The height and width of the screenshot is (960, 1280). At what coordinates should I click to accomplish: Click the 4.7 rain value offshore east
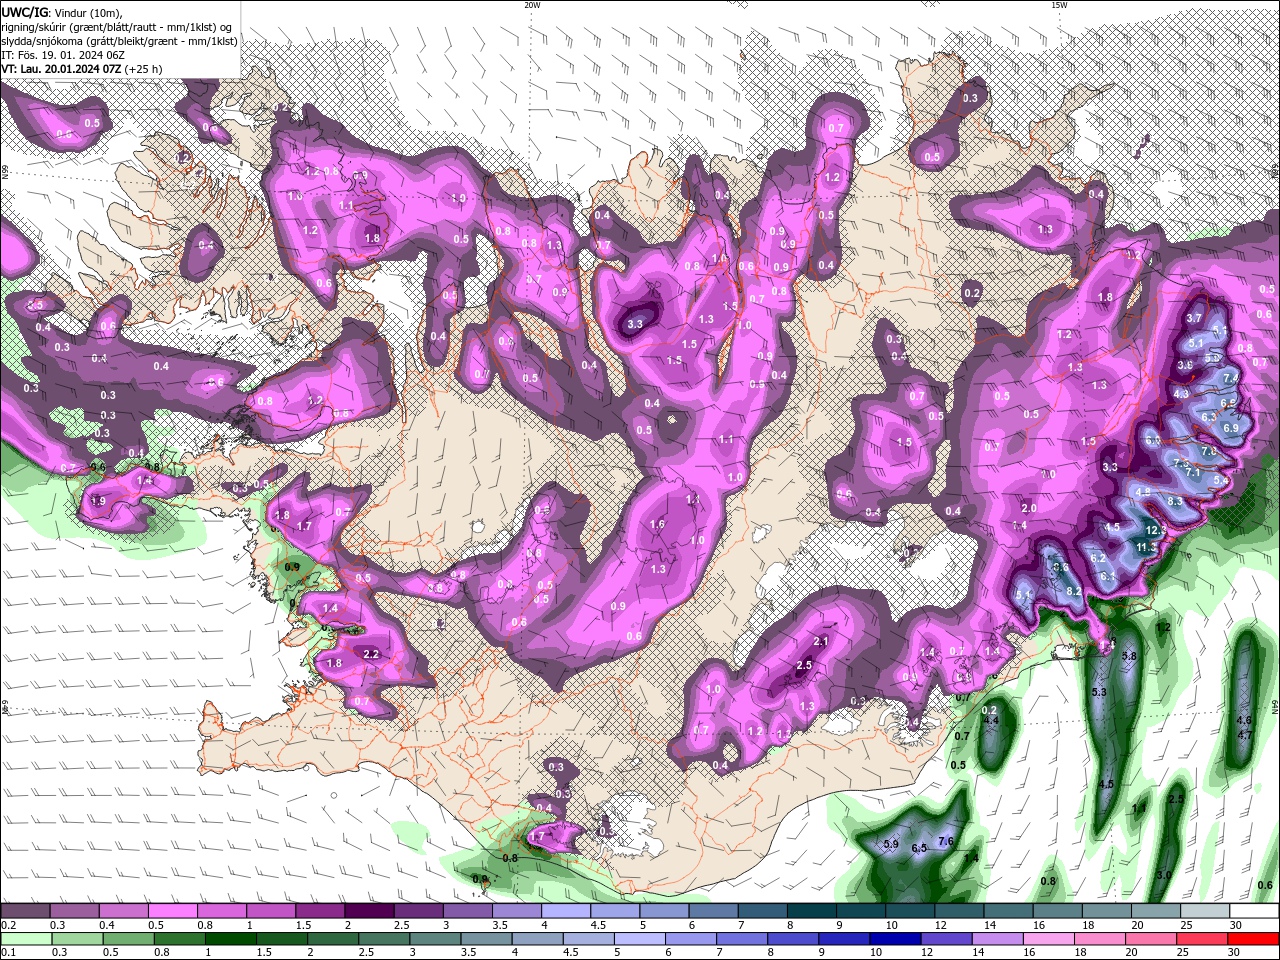[x=1245, y=735]
